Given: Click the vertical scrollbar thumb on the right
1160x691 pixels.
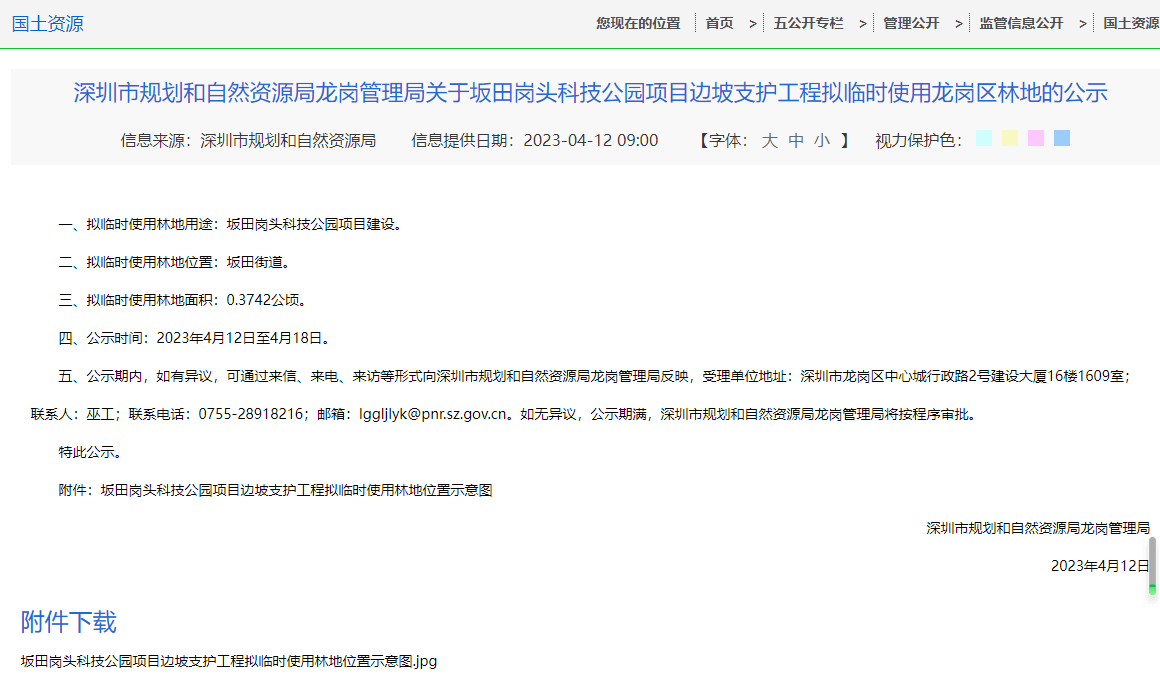Looking at the screenshot, I should [x=1152, y=565].
